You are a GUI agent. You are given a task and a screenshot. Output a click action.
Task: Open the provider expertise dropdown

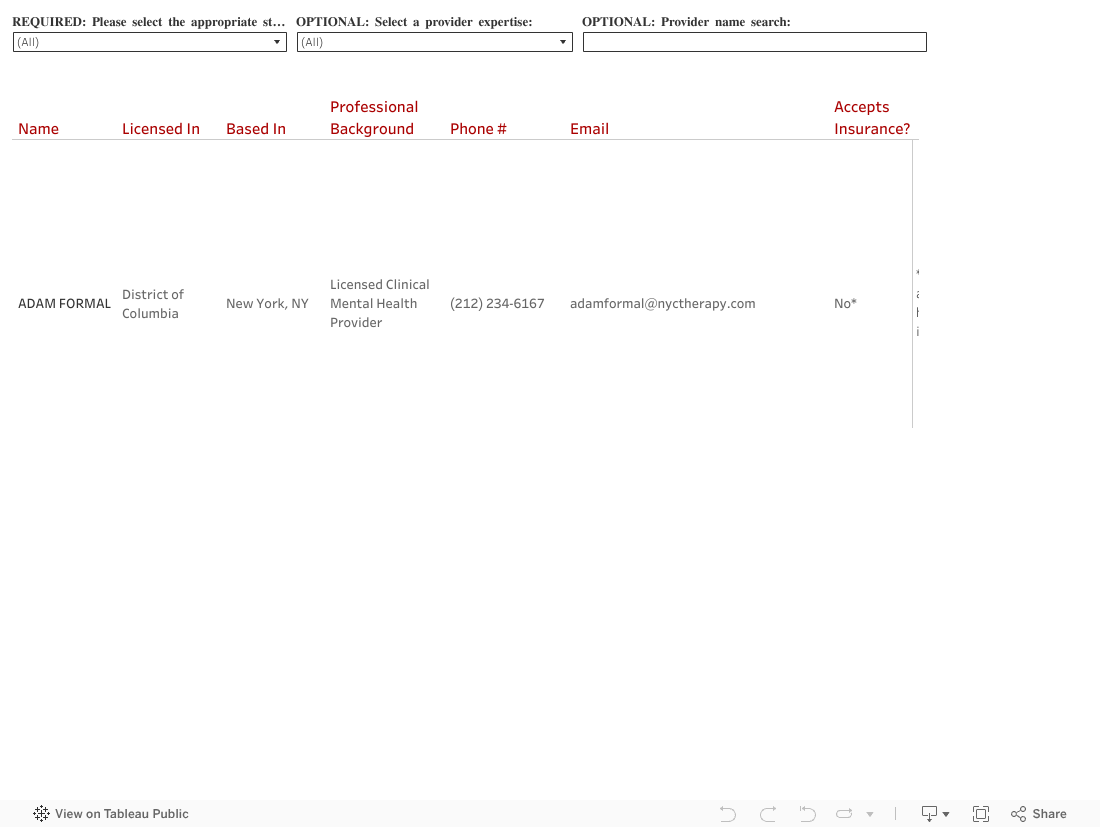click(x=434, y=42)
